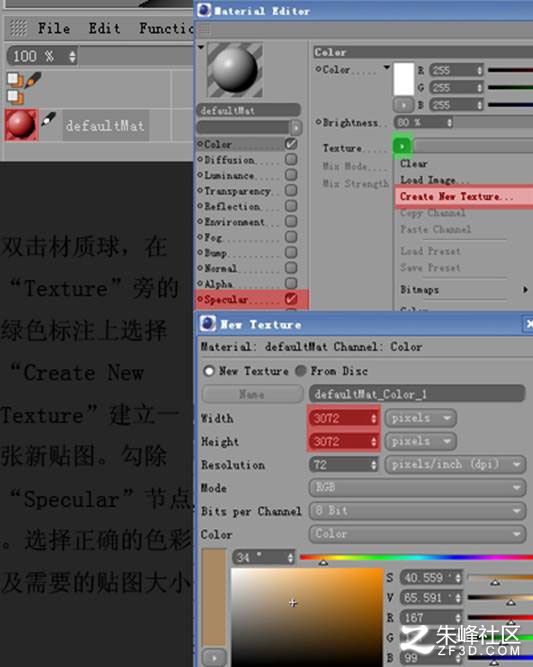Open the Width pixels unit dropdown

coord(420,418)
